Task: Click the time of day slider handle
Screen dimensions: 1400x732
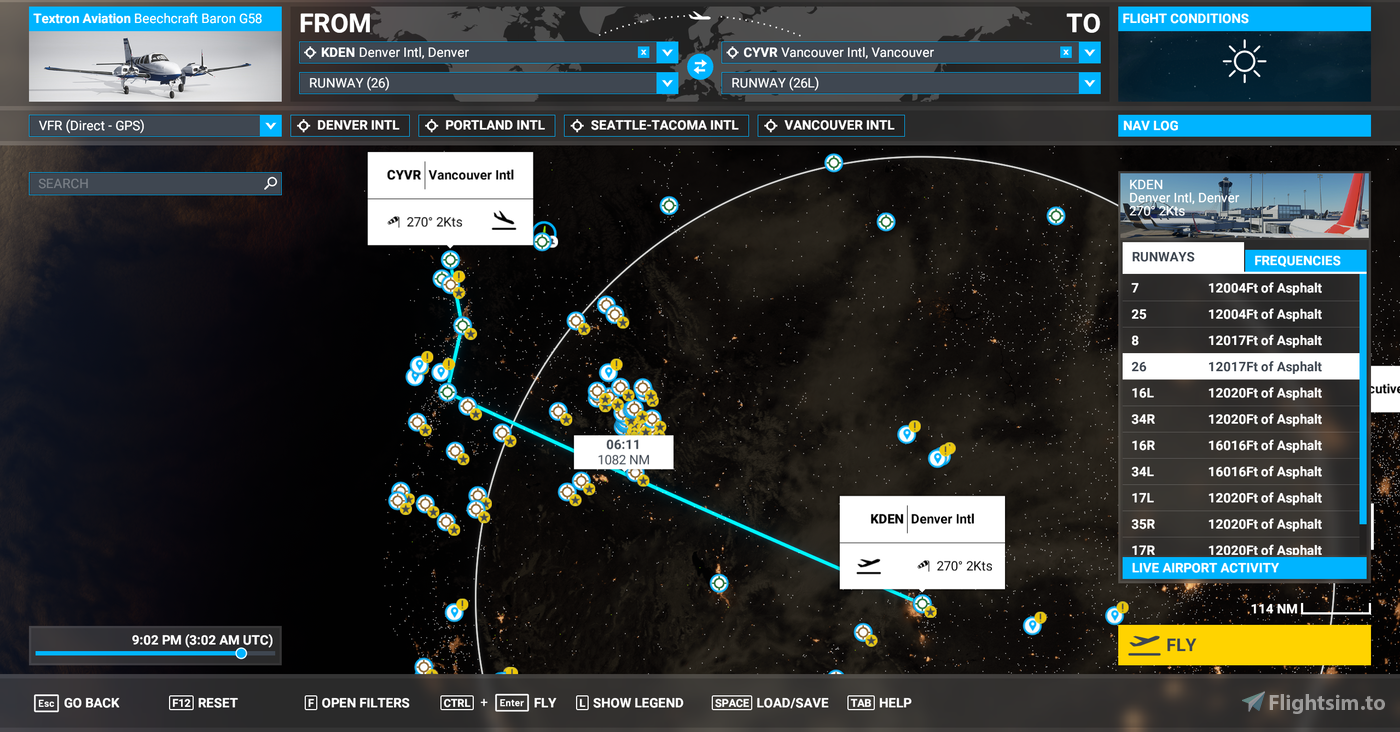Action: [241, 654]
